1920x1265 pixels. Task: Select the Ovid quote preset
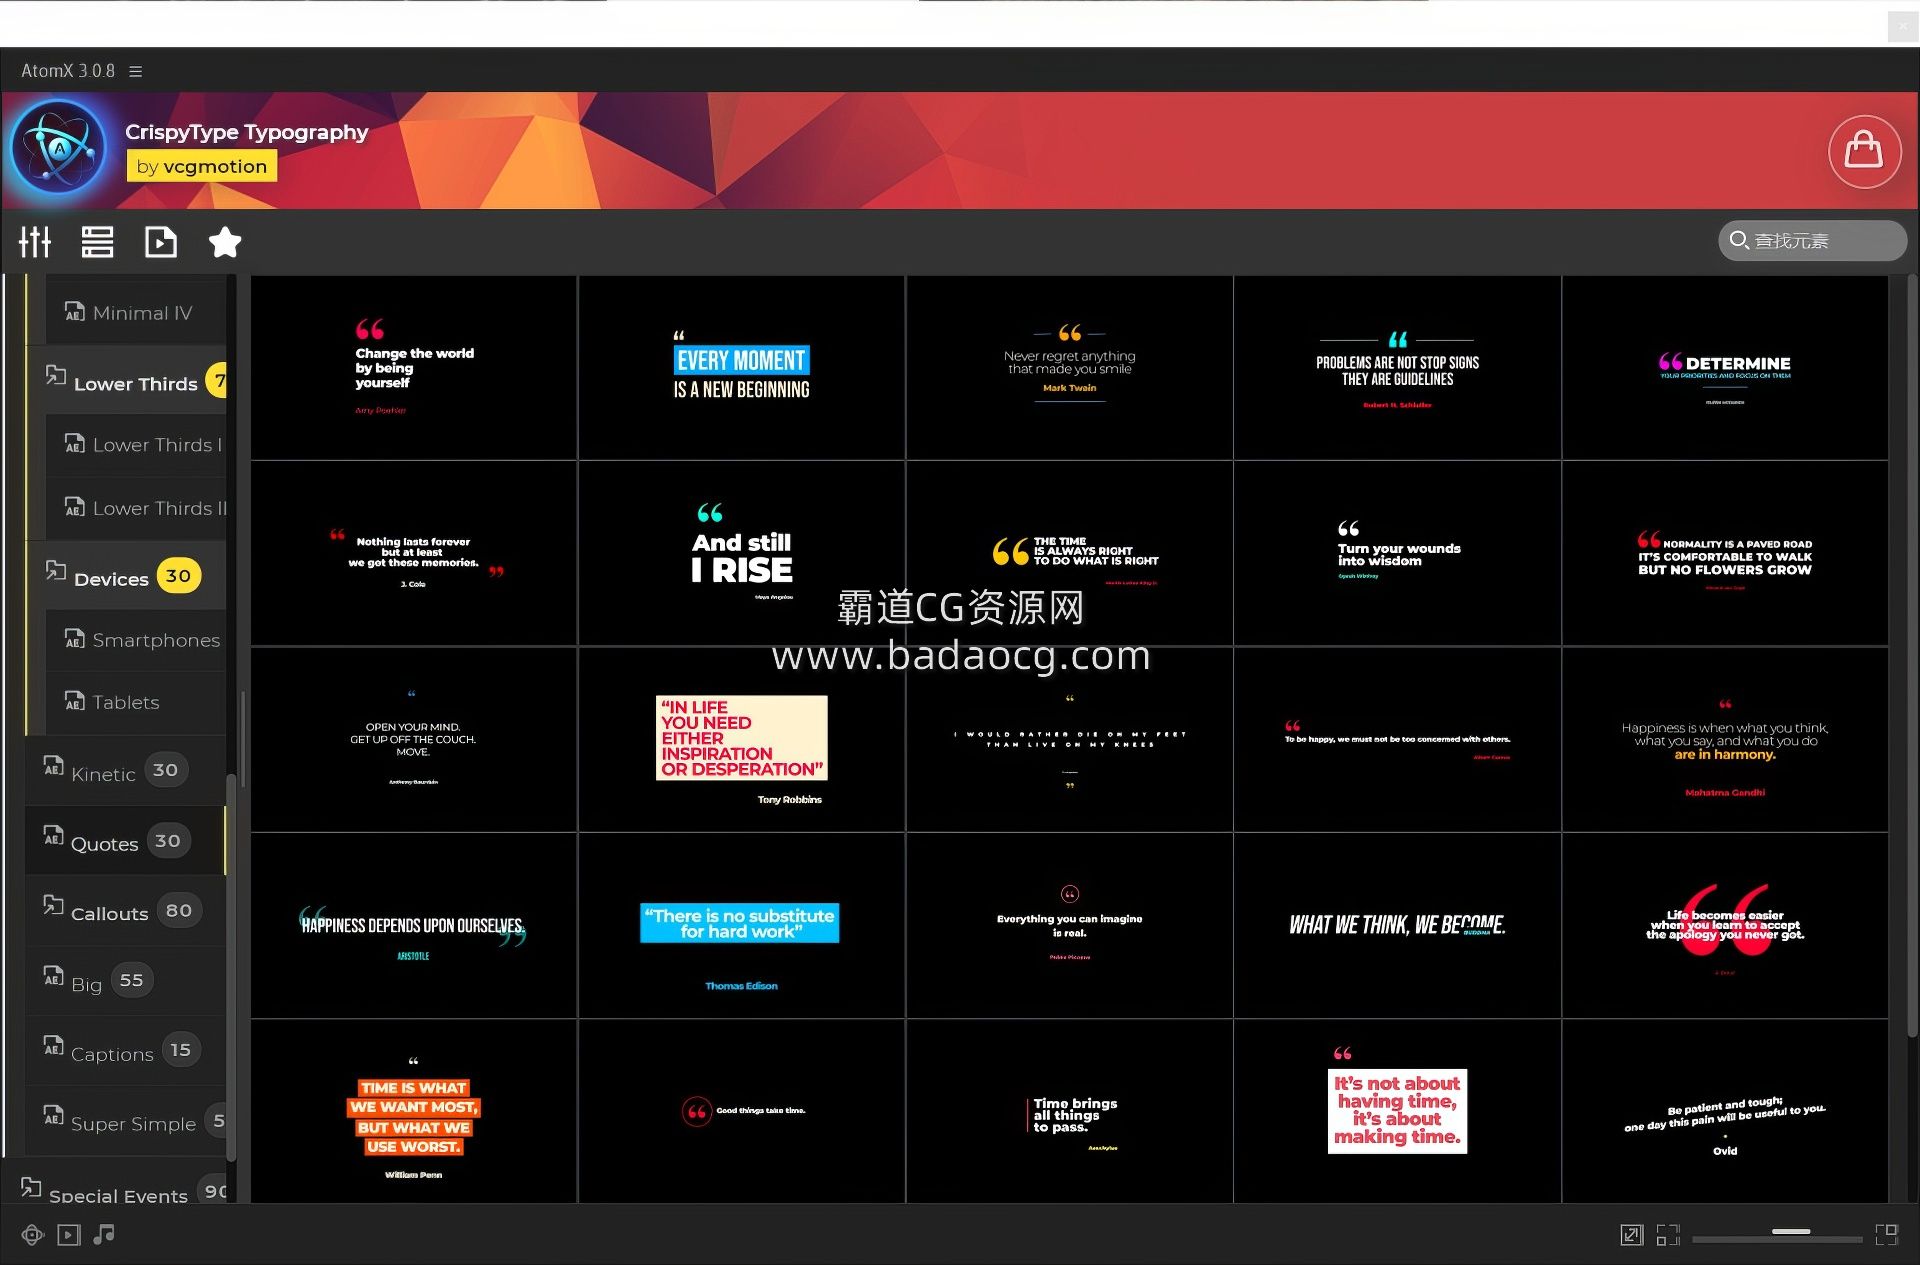[x=1725, y=1111]
